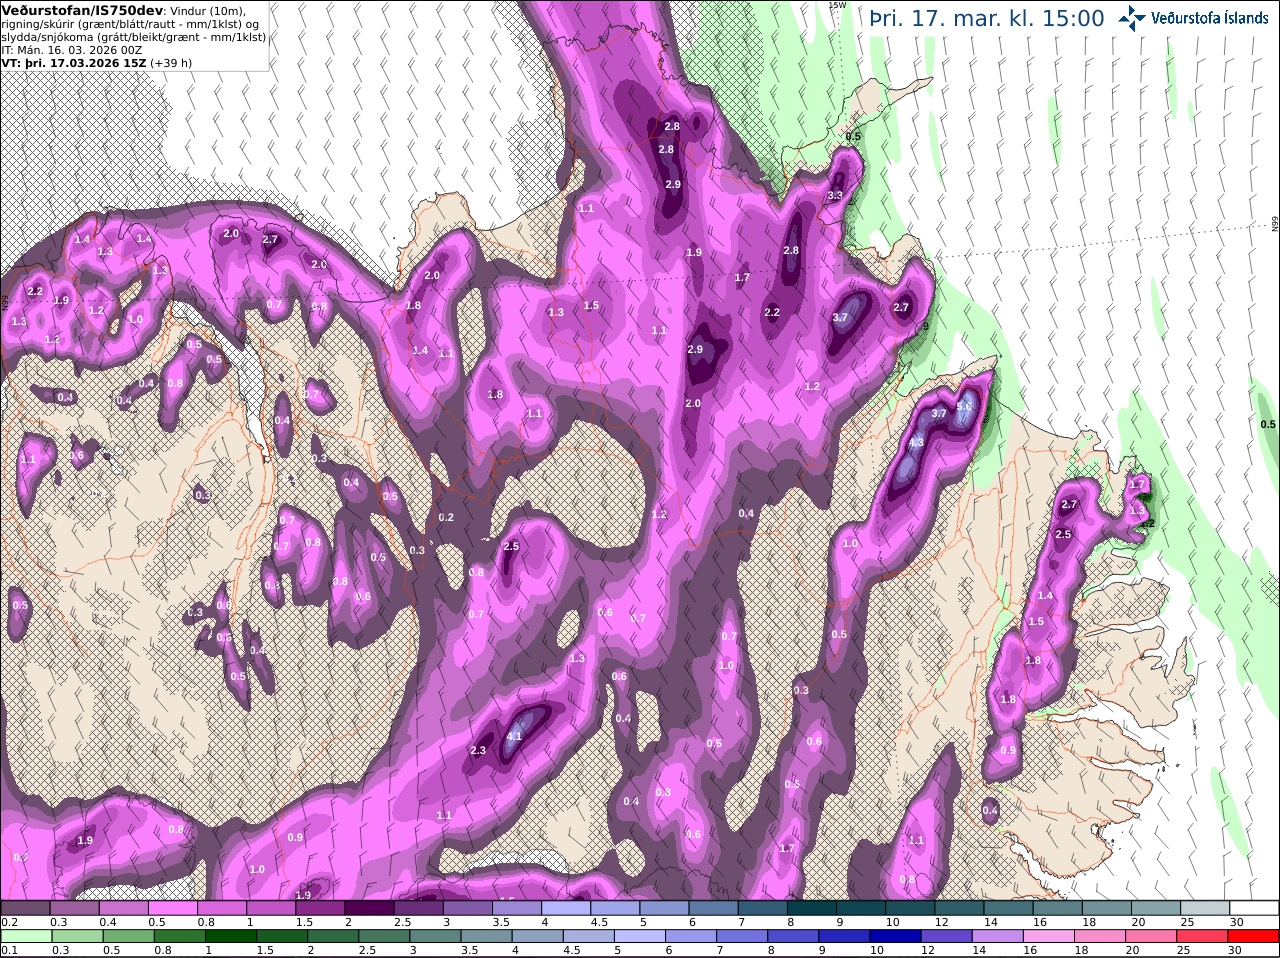Click the VT valid time line in header box

point(97,62)
